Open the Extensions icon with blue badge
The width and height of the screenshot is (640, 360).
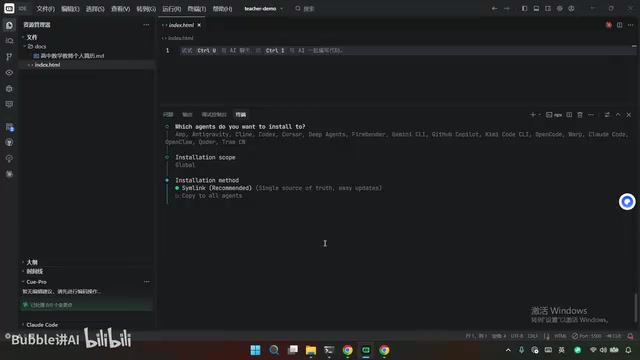(x=9, y=127)
